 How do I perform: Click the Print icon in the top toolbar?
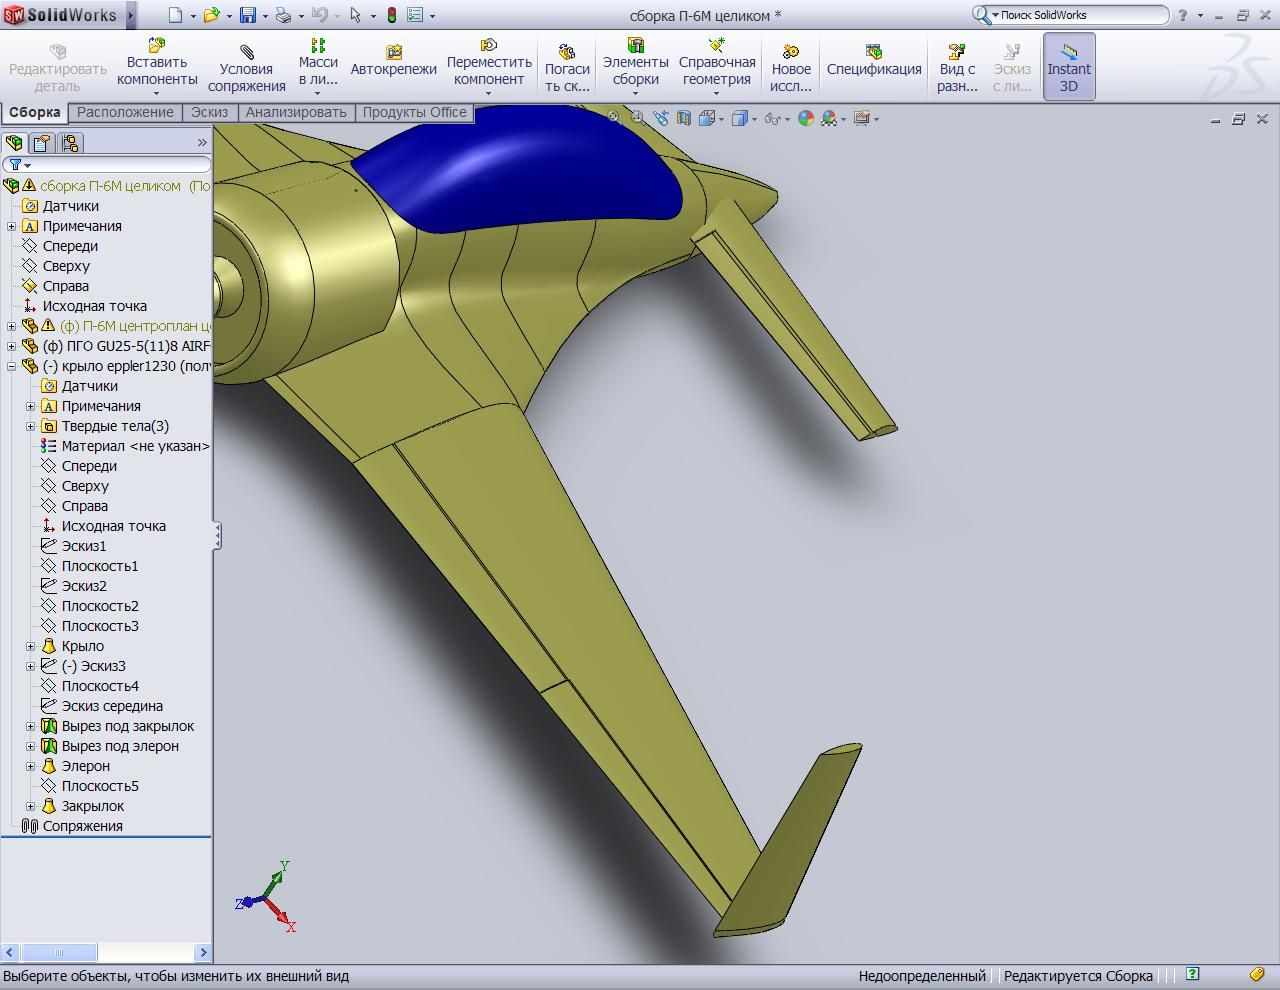(x=283, y=15)
